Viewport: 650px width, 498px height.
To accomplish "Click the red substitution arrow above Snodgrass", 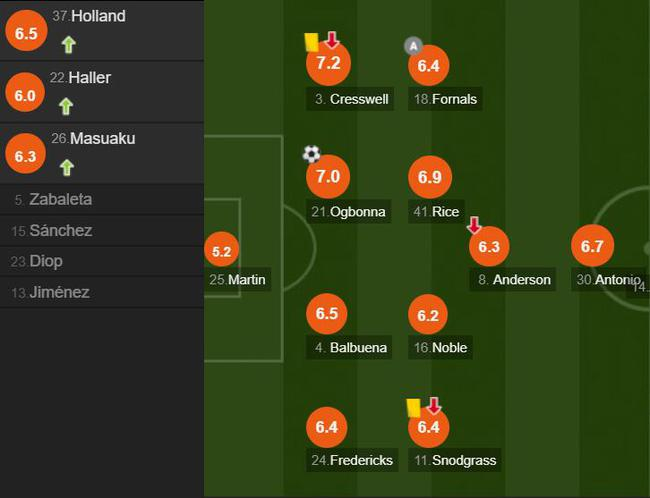I will [x=434, y=406].
